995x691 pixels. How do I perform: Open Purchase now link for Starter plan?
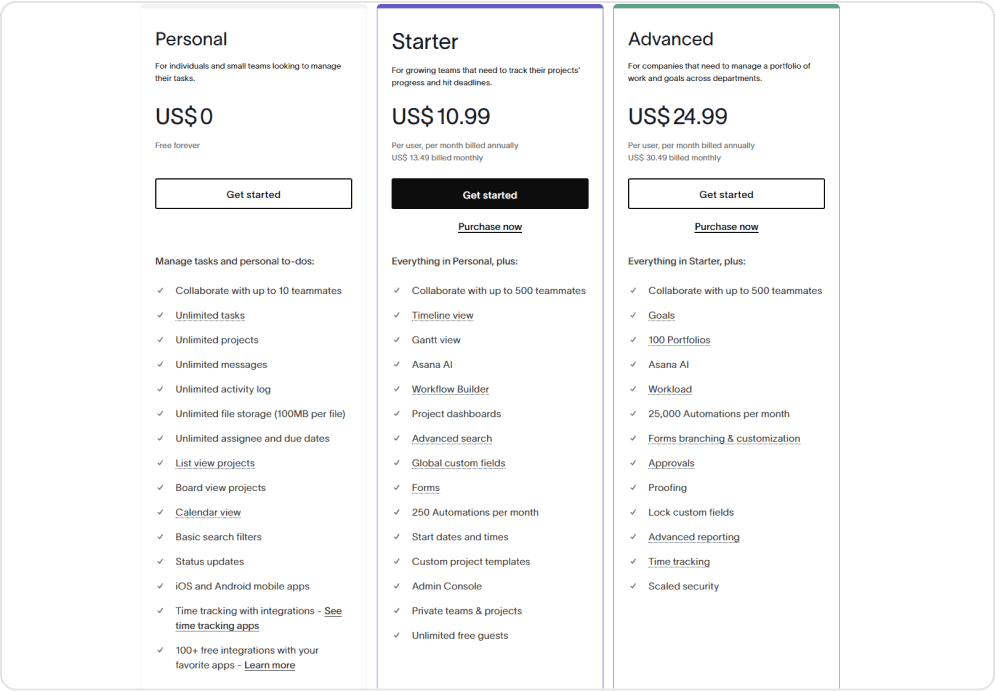coord(490,227)
